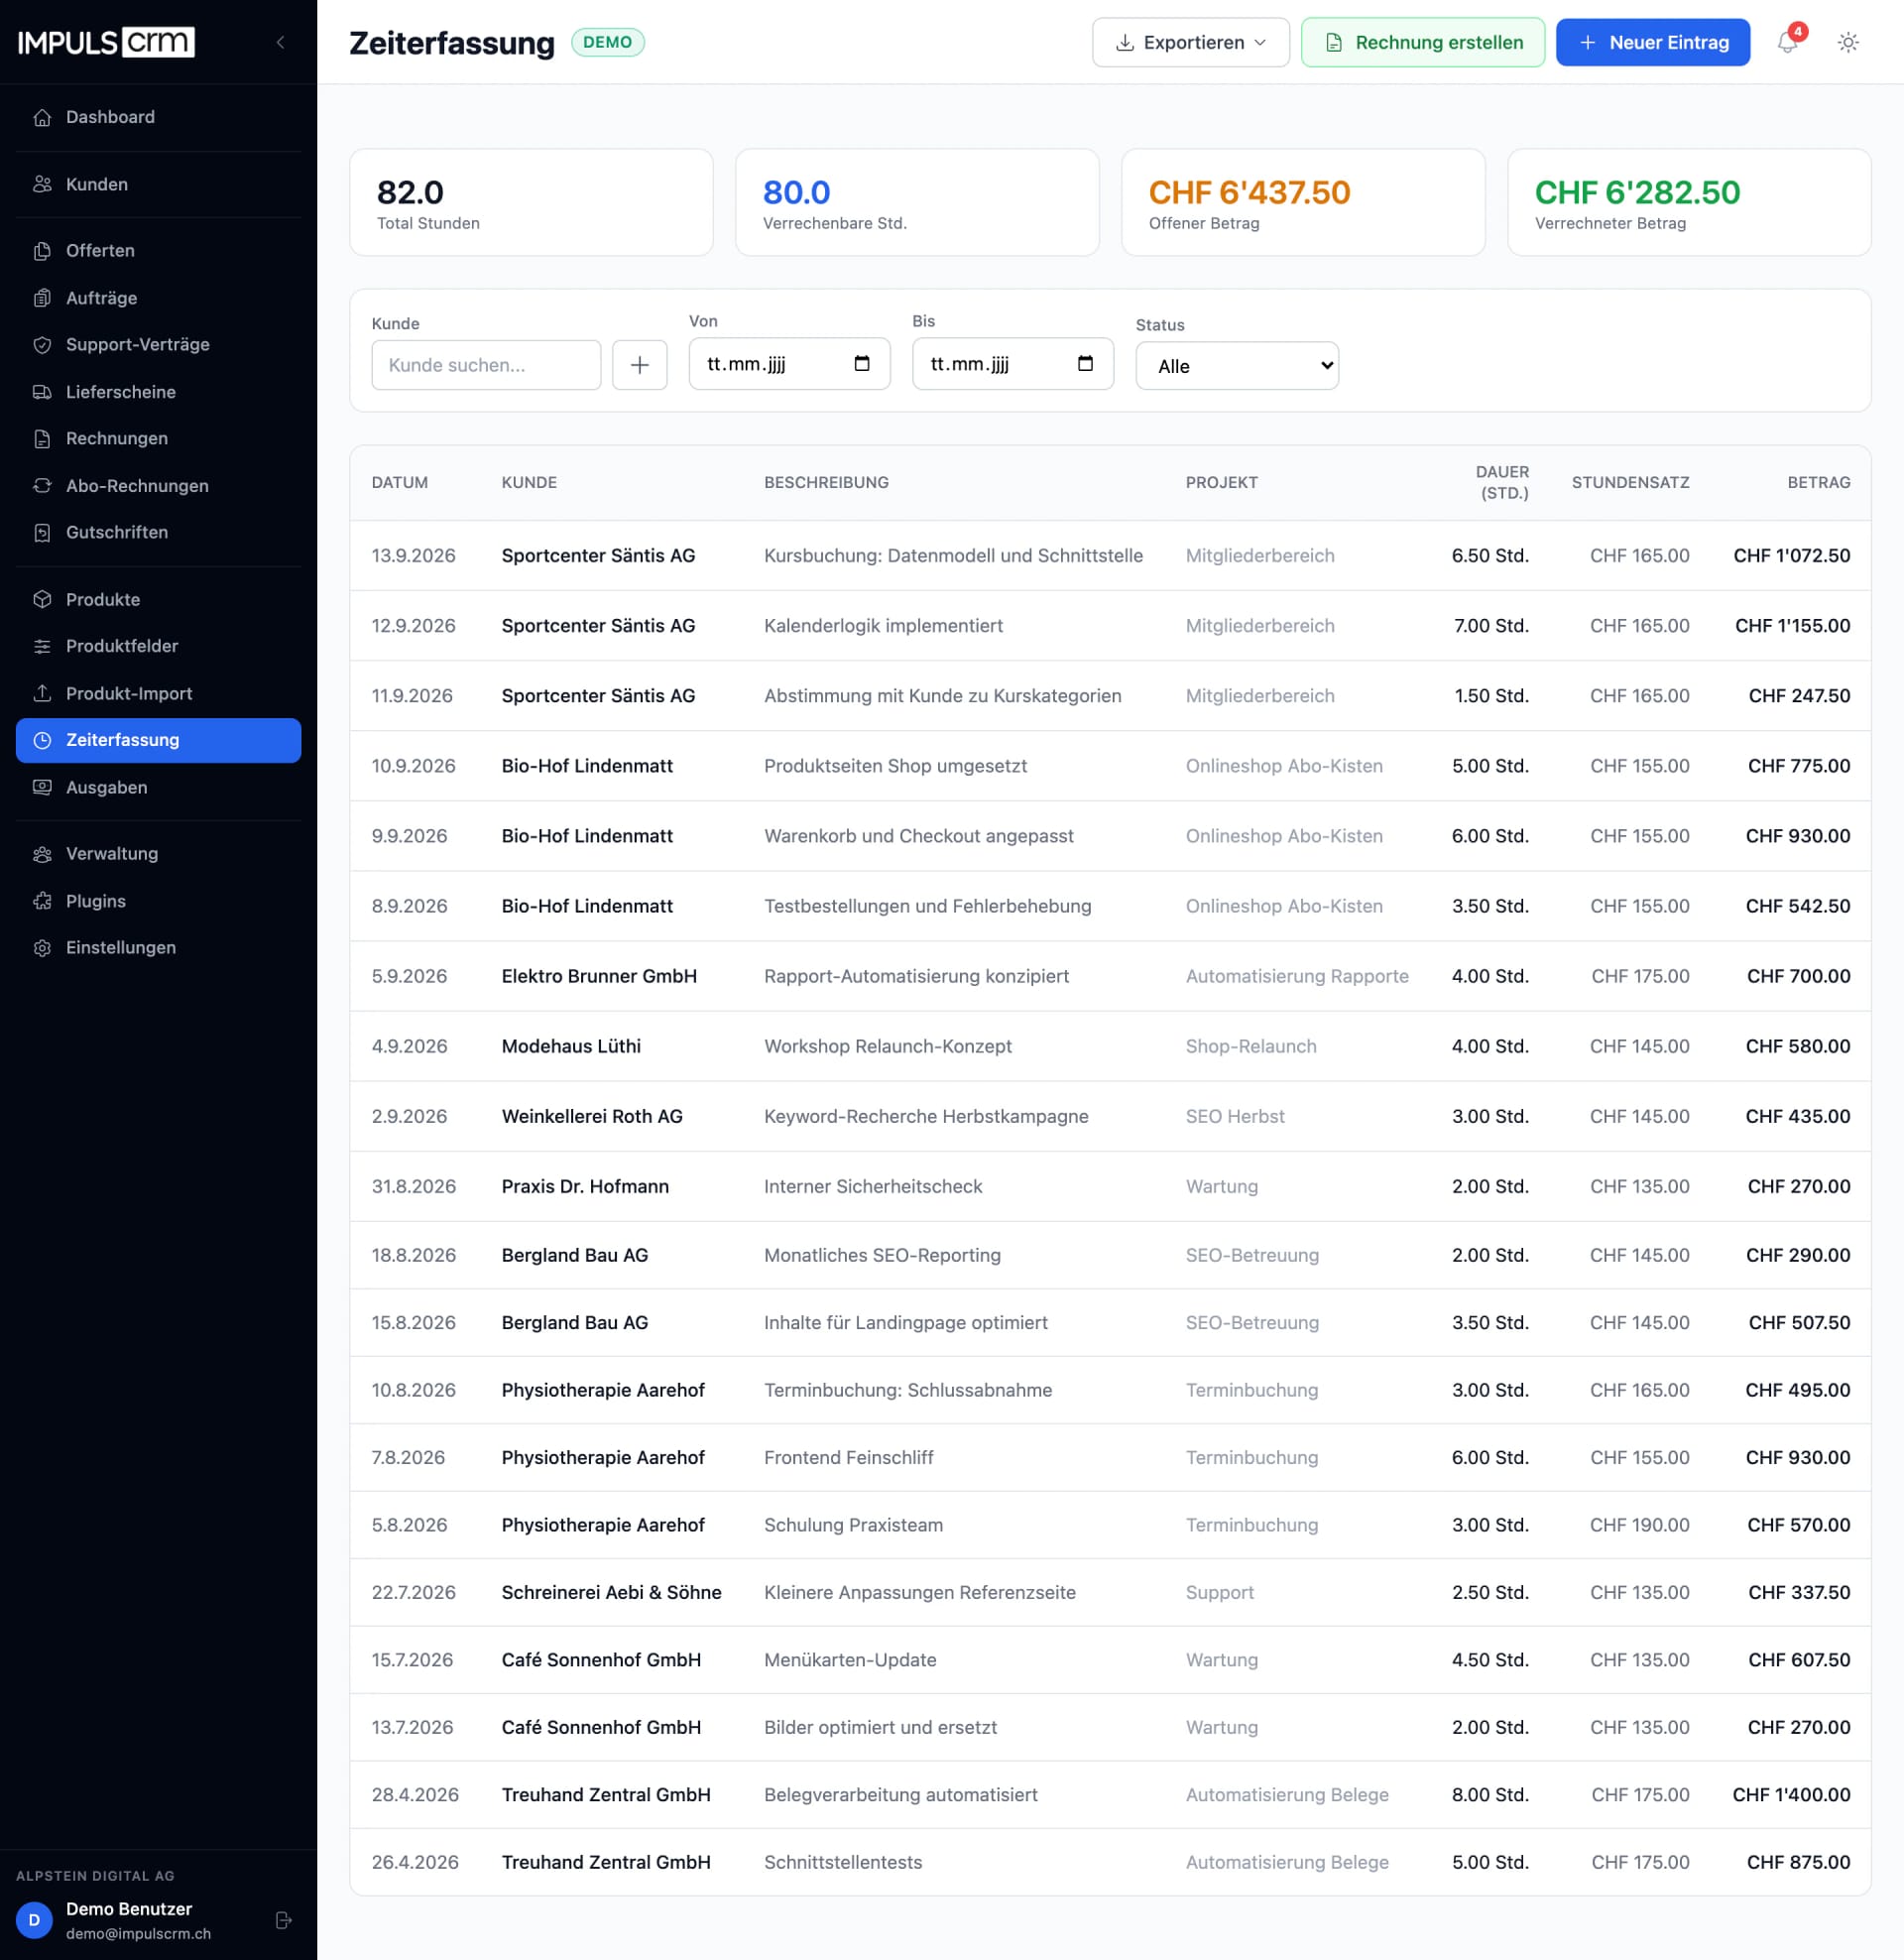Open Produkte in the sidebar

pos(158,600)
